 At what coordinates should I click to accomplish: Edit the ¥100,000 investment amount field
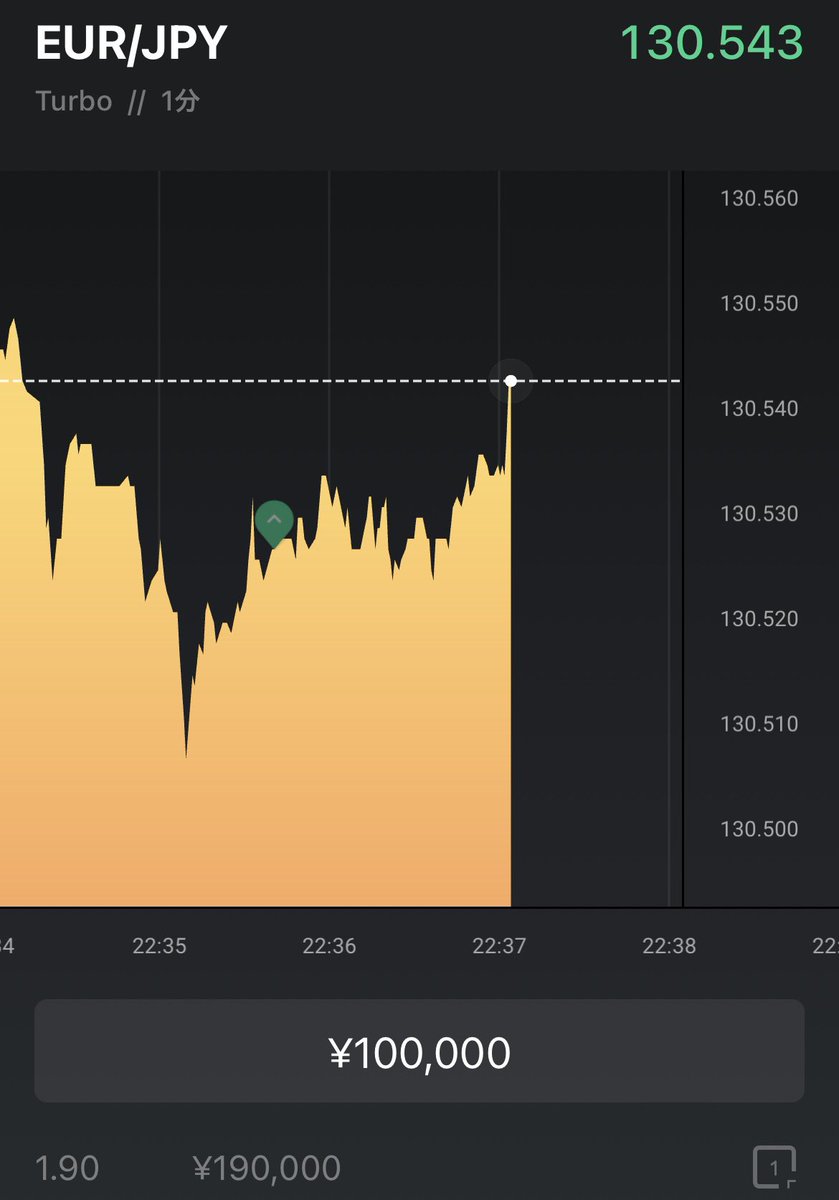pyautogui.click(x=419, y=1051)
